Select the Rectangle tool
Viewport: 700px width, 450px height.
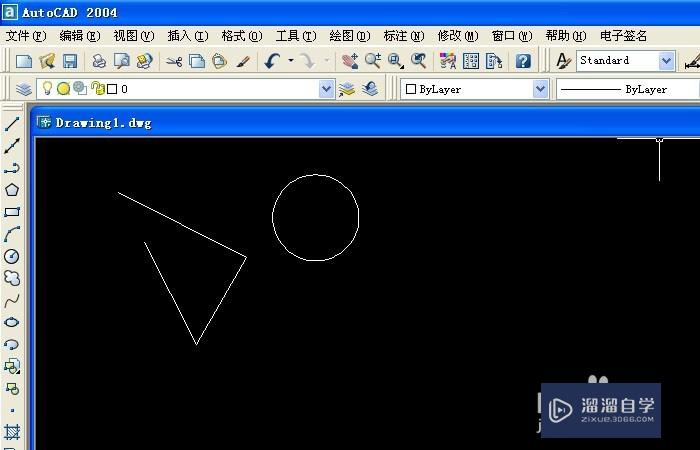12,212
